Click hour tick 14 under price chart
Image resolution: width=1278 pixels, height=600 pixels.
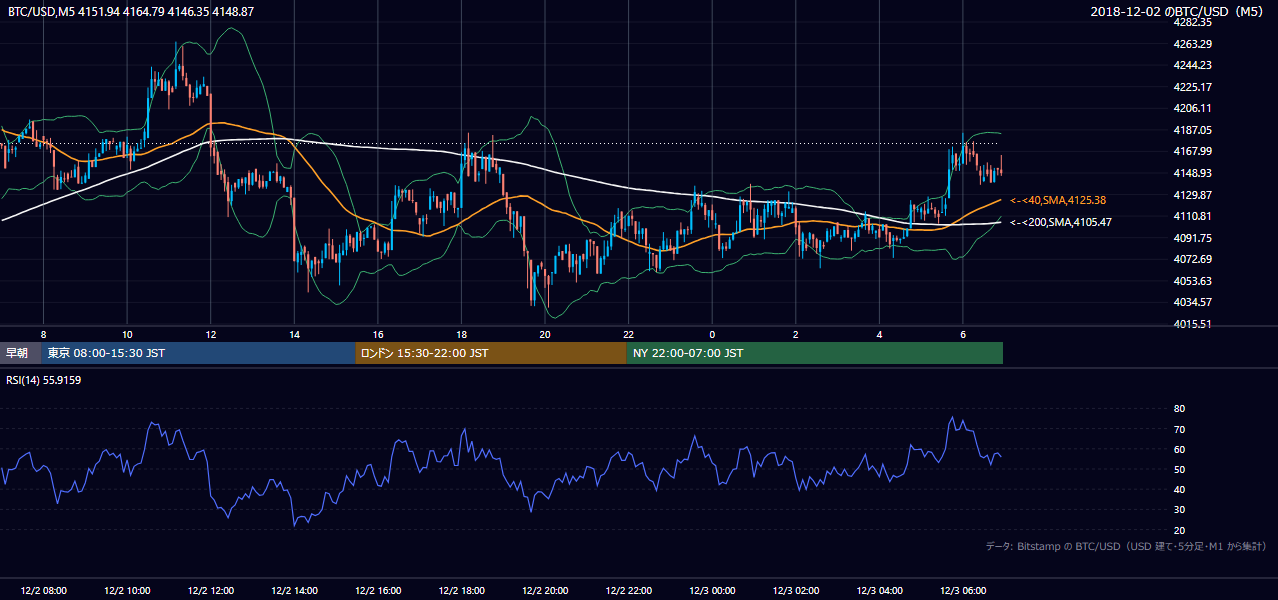[x=294, y=334]
